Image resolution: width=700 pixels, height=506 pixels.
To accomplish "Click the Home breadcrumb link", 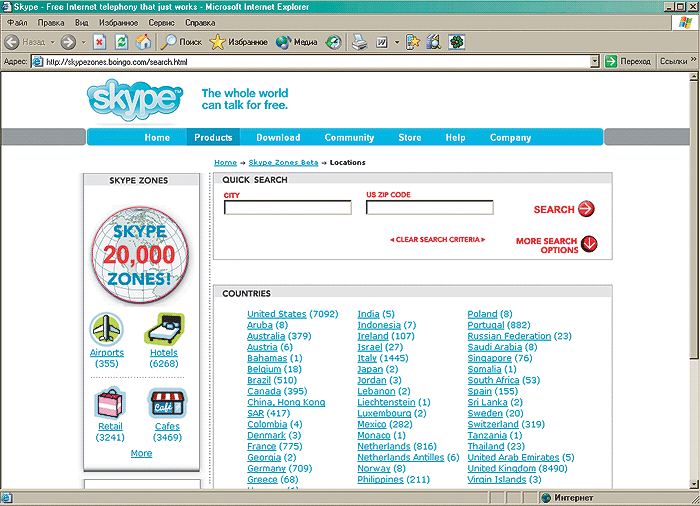I will [x=225, y=163].
